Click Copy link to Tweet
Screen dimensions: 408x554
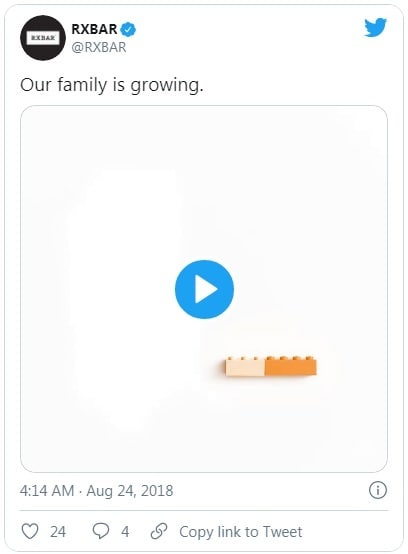[241, 532]
